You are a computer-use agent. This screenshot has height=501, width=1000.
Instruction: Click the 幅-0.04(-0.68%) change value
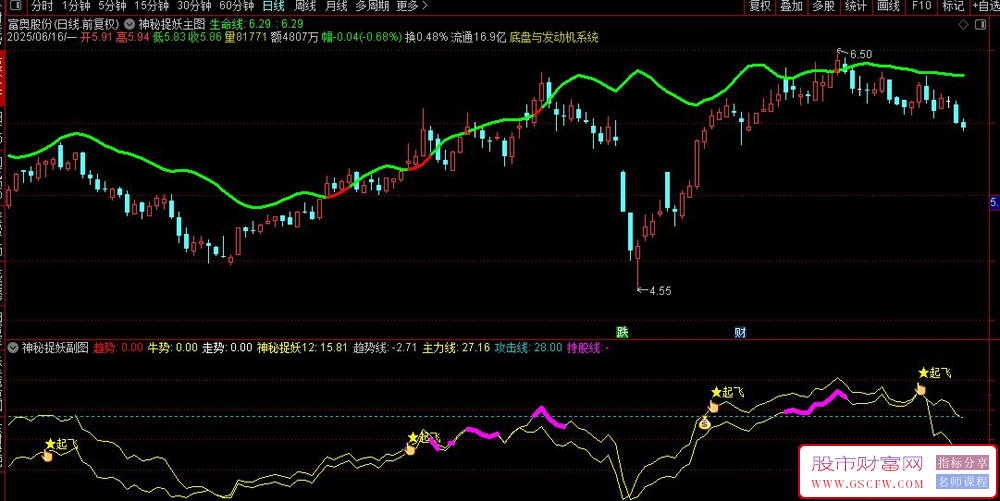click(x=362, y=37)
